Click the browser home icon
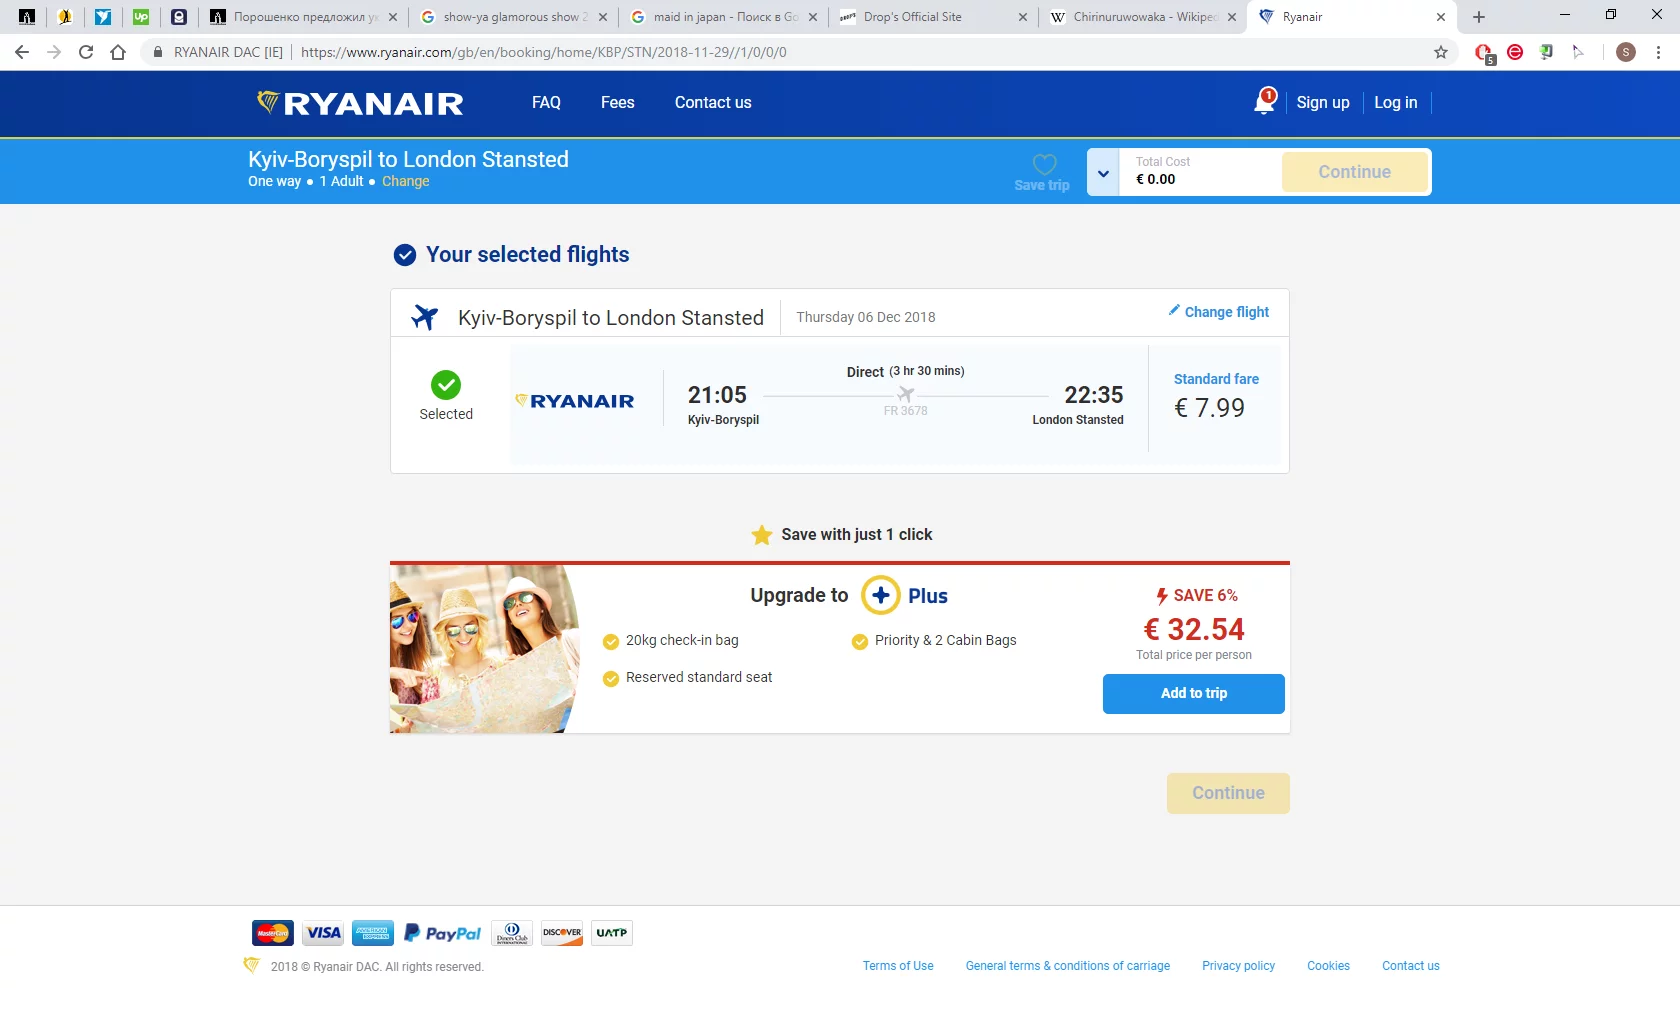Viewport: 1680px width, 1010px height. (118, 52)
